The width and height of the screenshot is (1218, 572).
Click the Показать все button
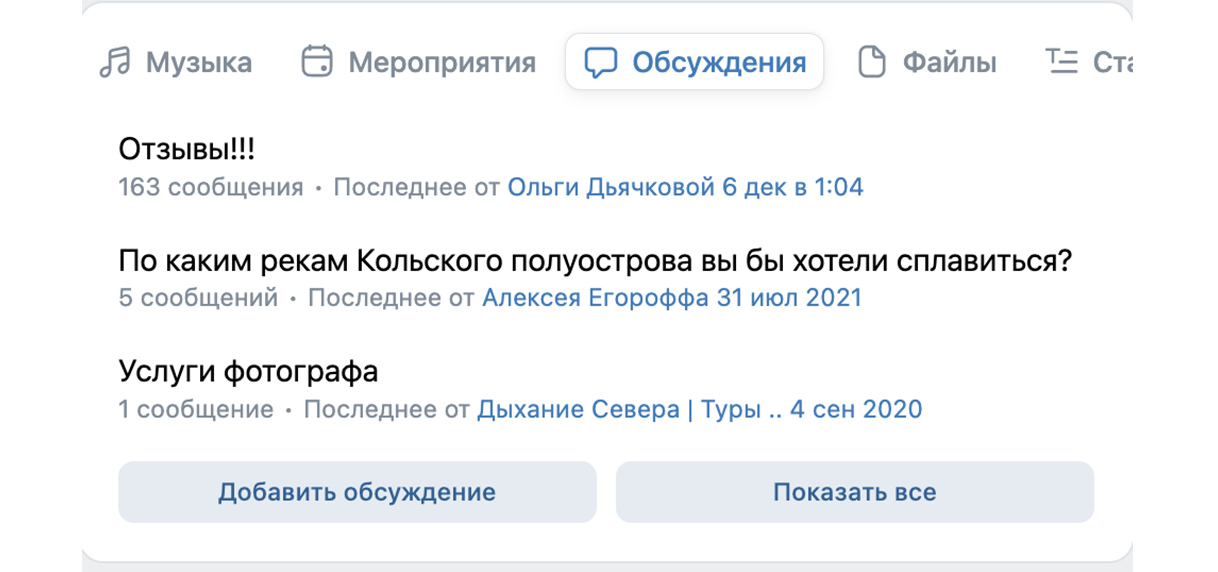pos(855,492)
